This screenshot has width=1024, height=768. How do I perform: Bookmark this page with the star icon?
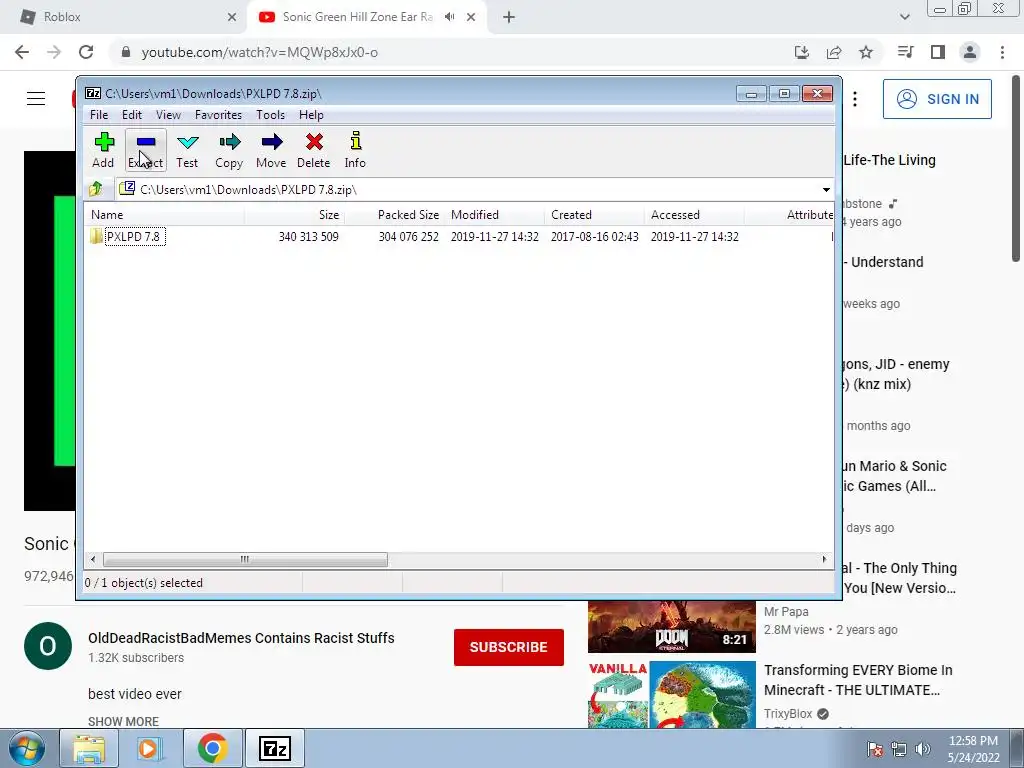click(866, 52)
